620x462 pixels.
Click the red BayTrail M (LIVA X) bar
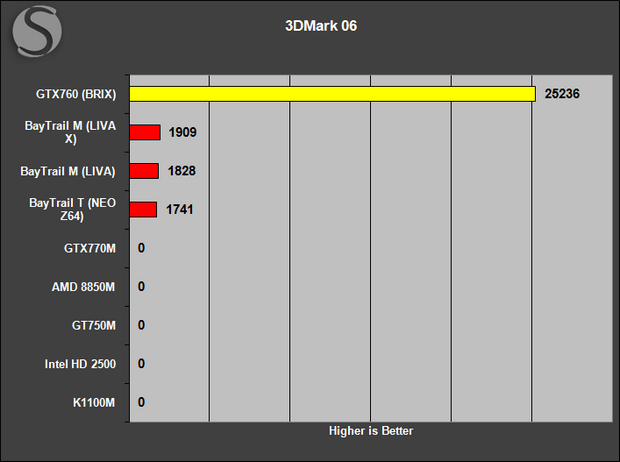pos(145,133)
